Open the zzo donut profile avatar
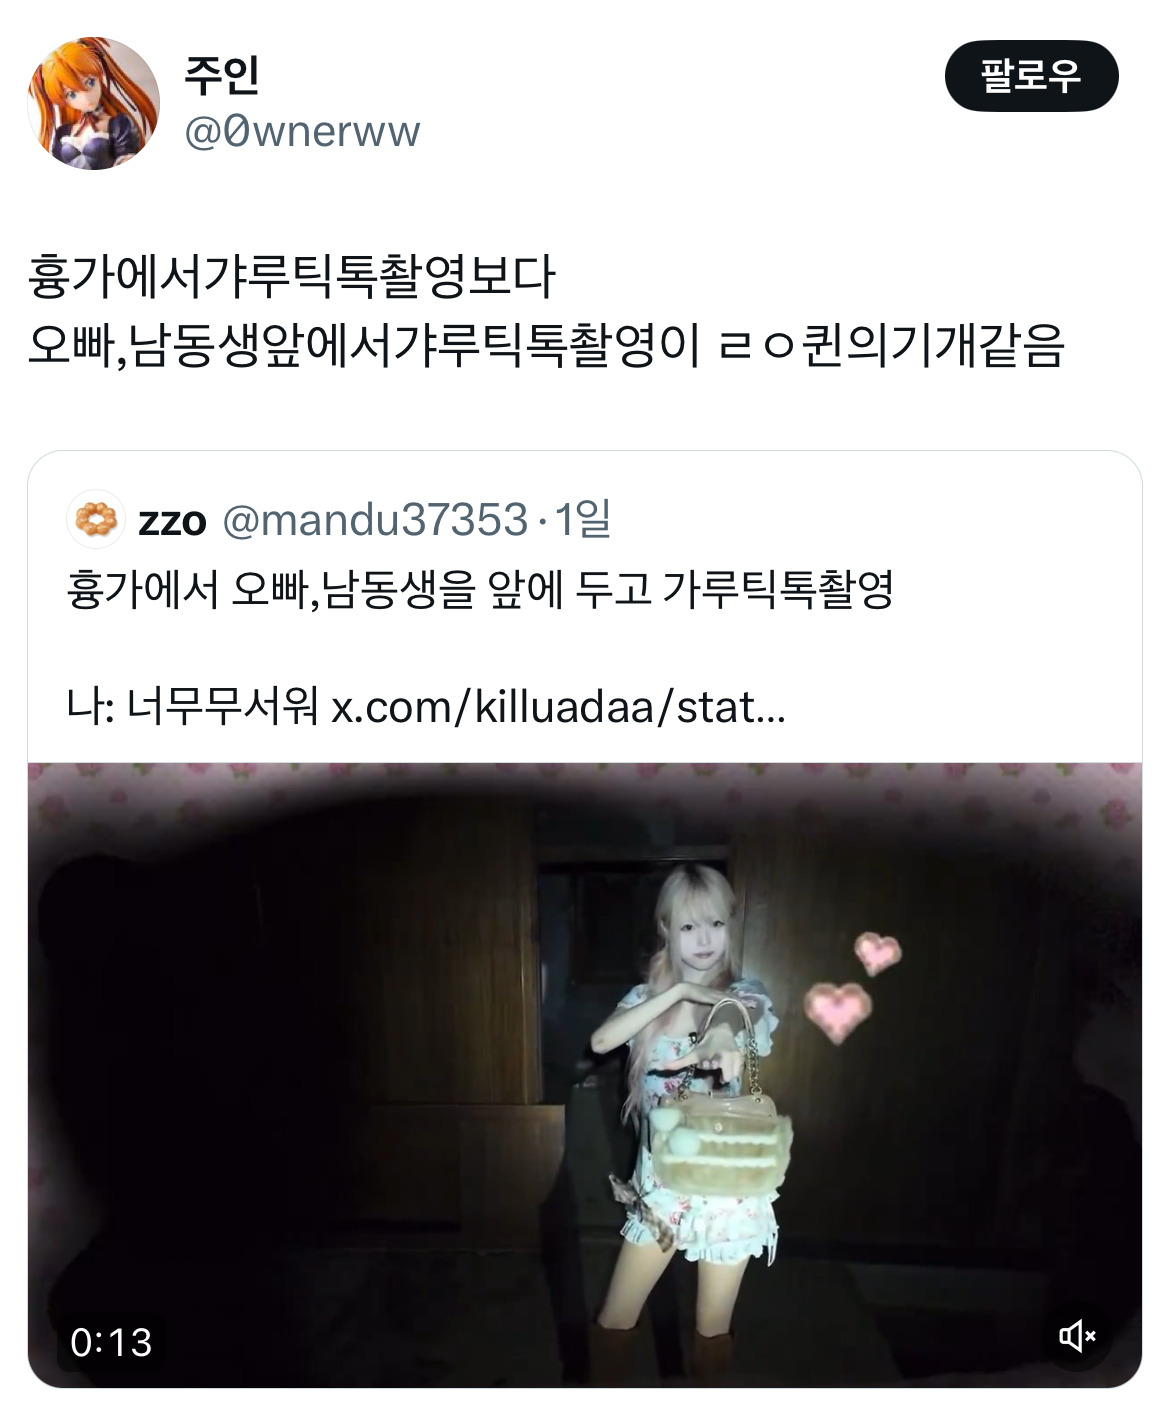Screen dimensions: 1170x1428 [x=96, y=520]
